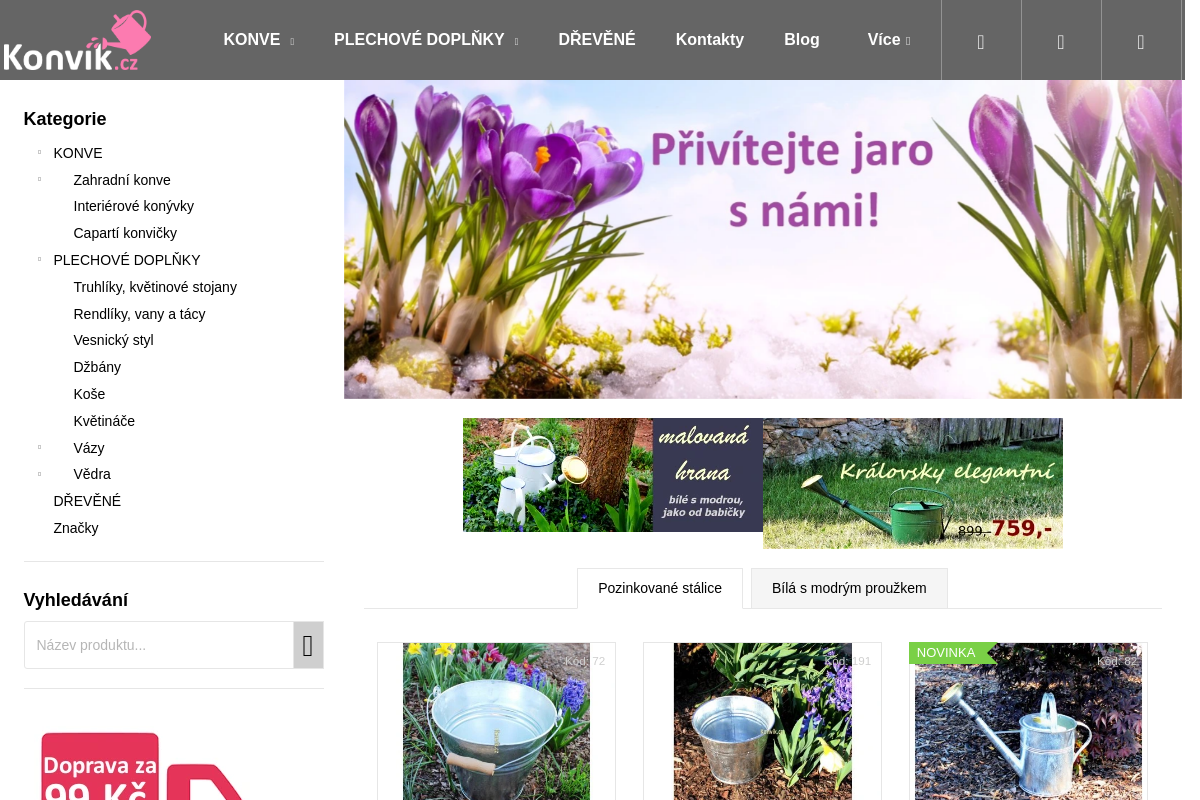Open the Více dropdown in top menu
This screenshot has height=800, width=1200.
pos(888,40)
